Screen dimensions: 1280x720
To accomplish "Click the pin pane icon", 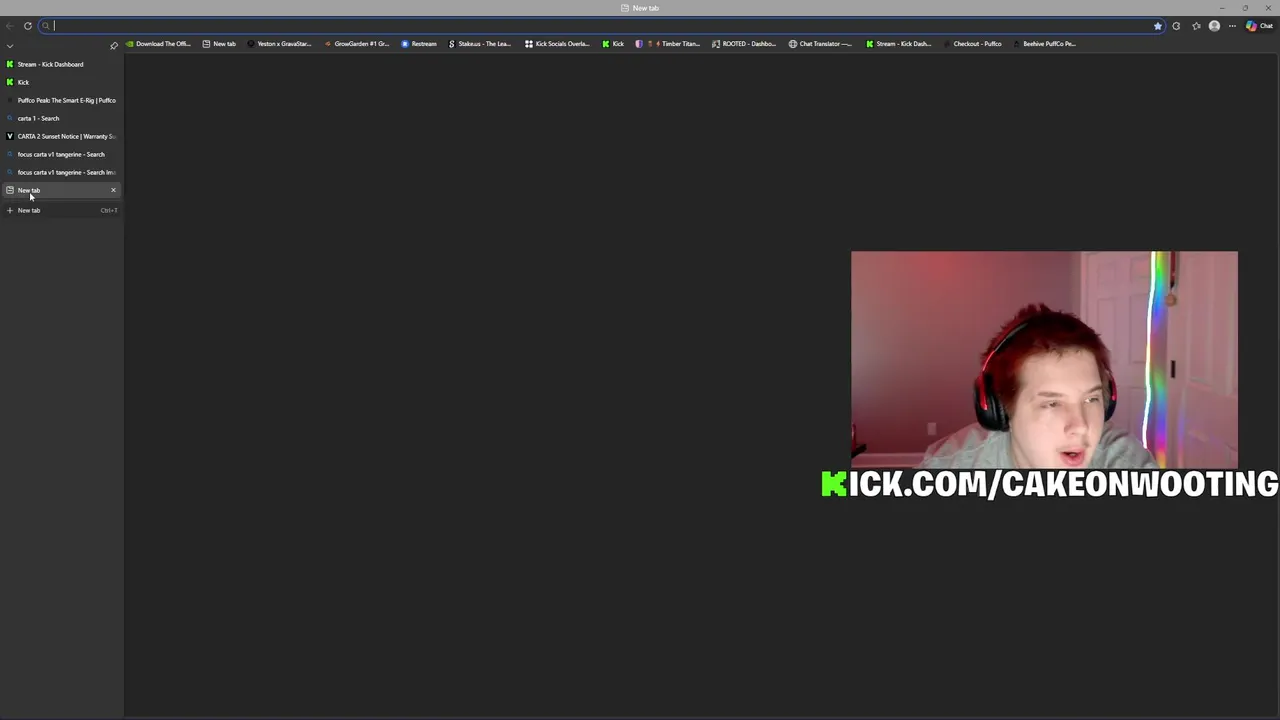I will coord(113,46).
